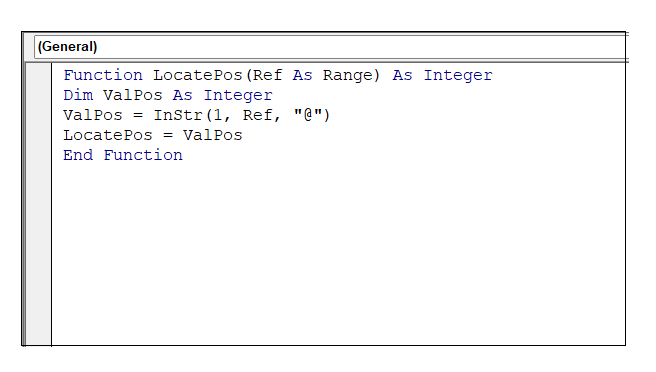
Task: Set breakpoint in margin beside Function LocatePos line
Action: [x=38, y=75]
